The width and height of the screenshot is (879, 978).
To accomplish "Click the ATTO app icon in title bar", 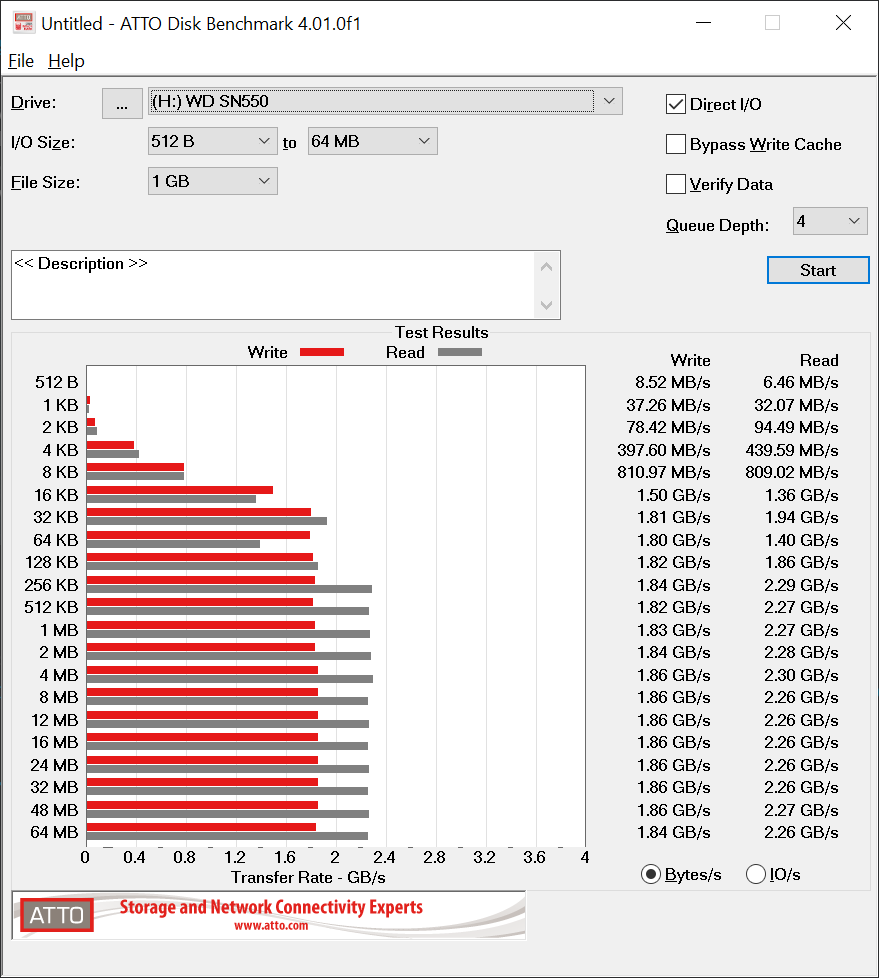I will (24, 22).
